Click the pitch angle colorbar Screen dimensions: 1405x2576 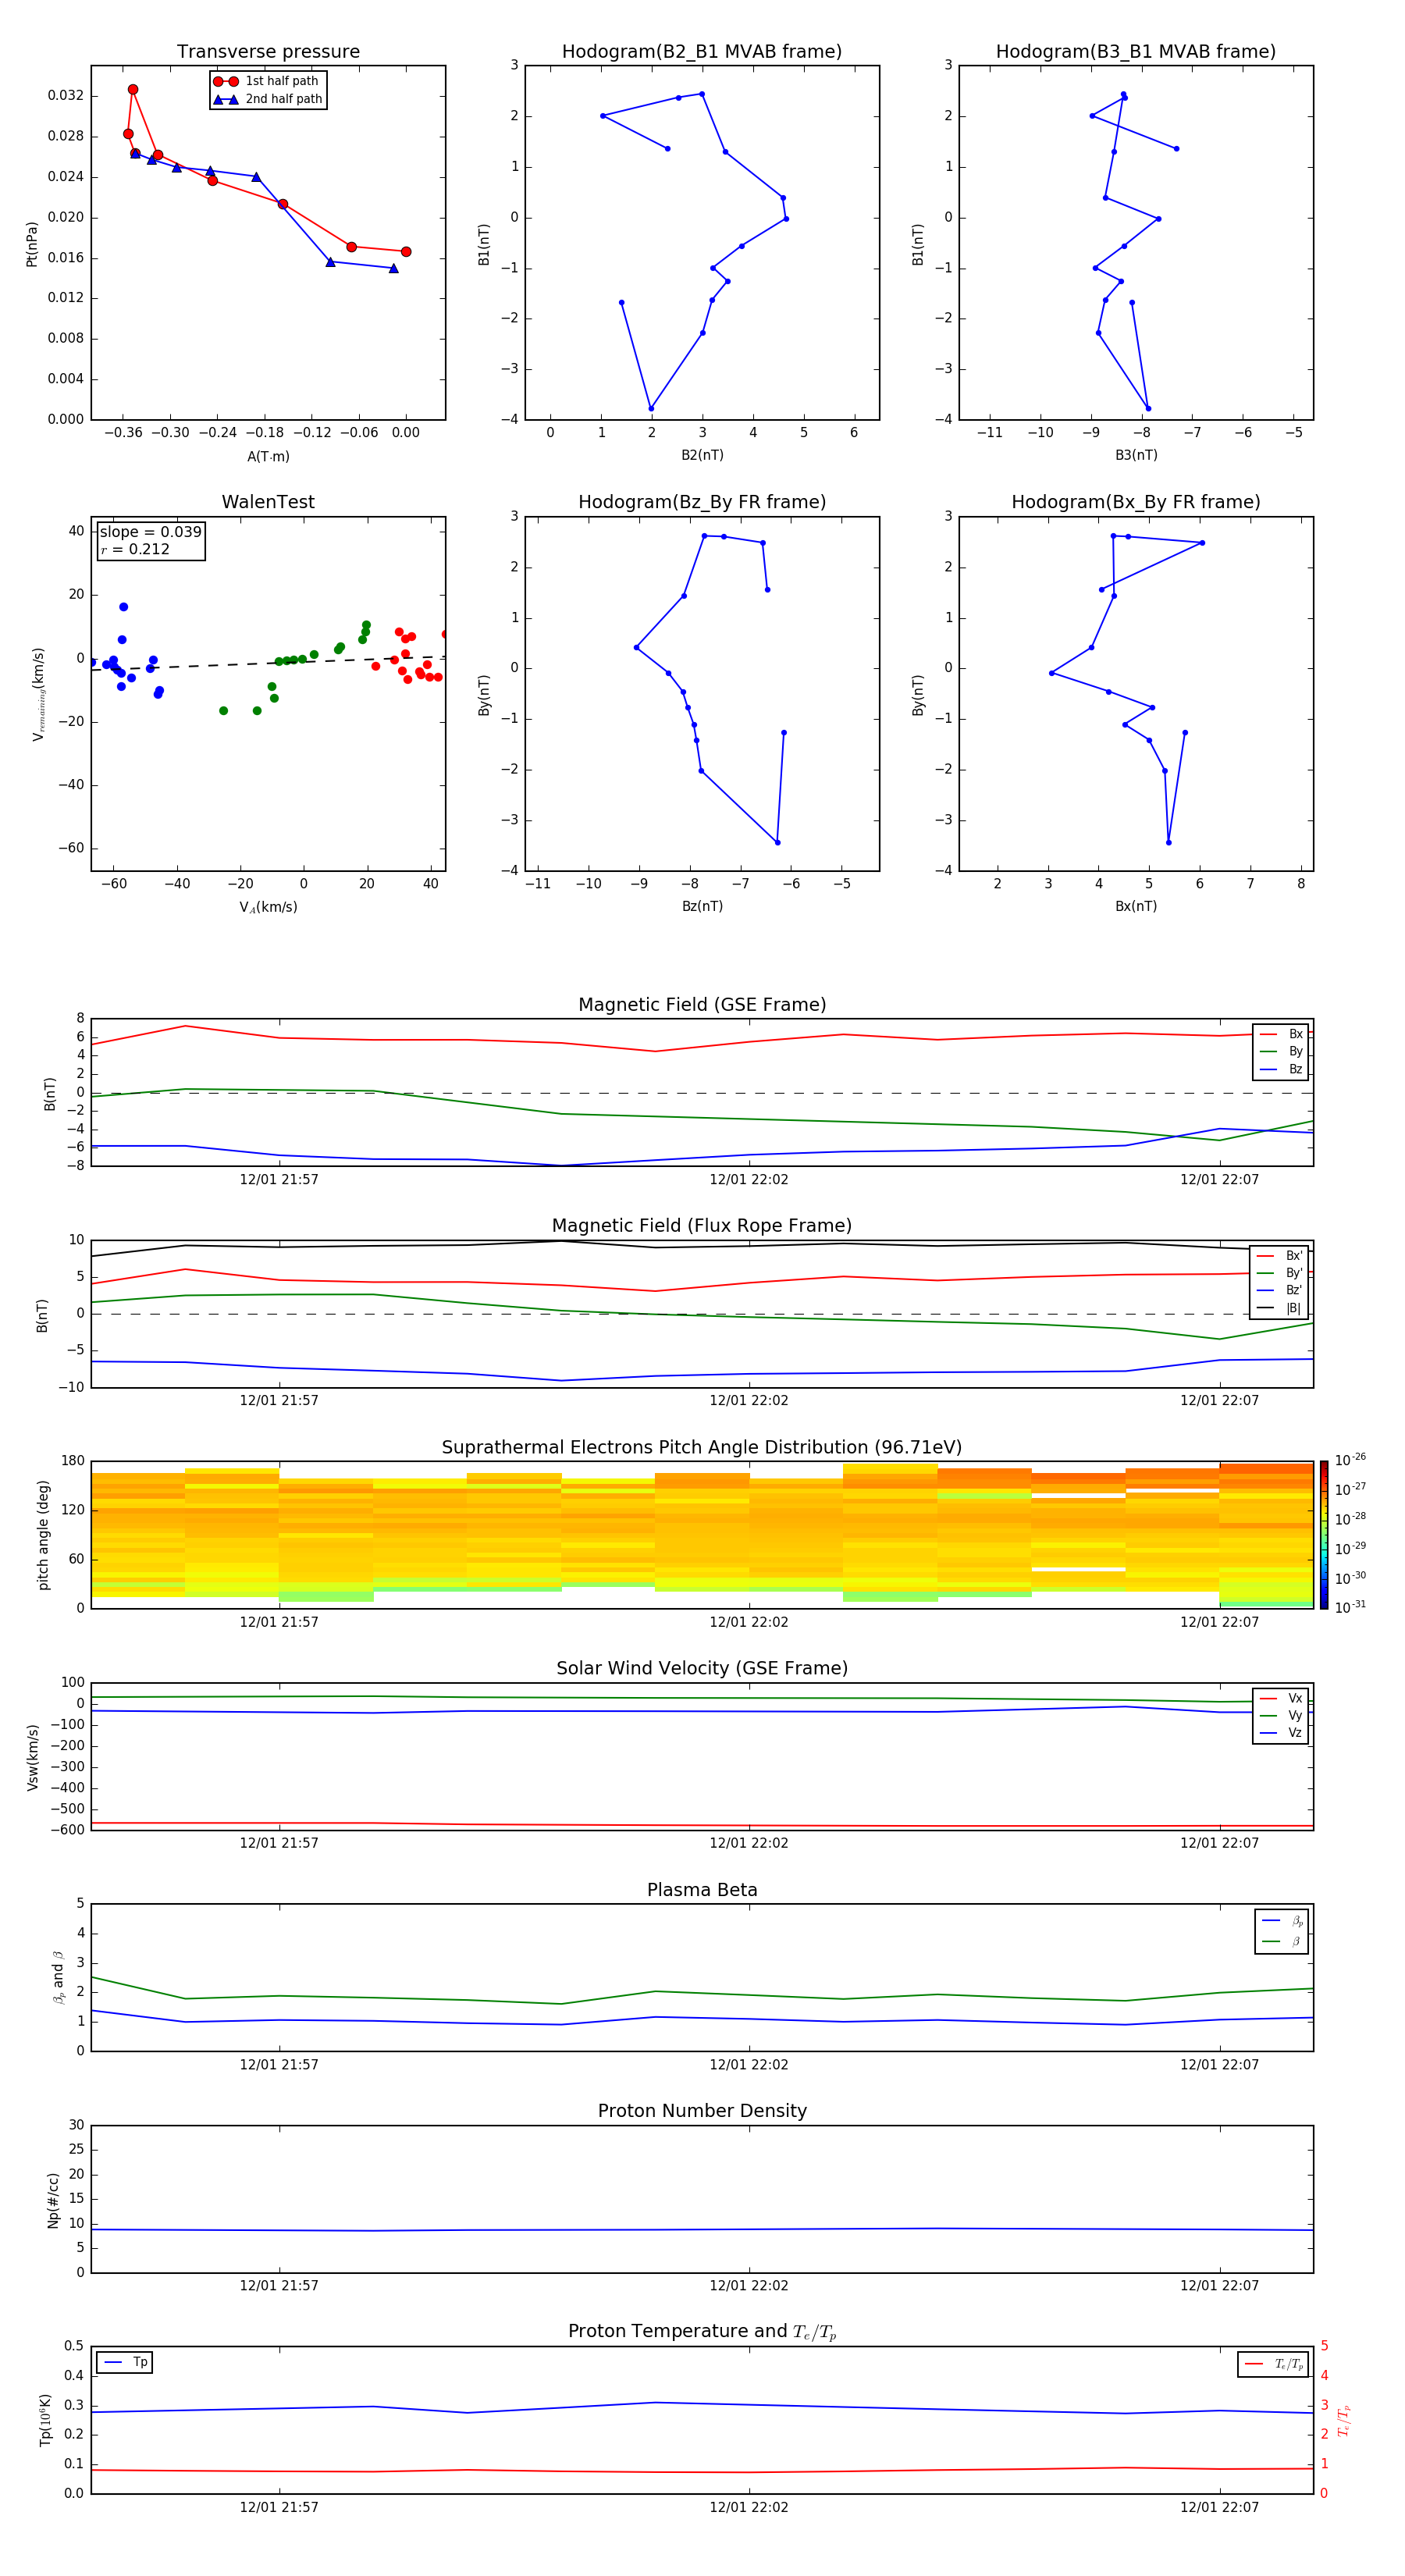point(1324,1535)
